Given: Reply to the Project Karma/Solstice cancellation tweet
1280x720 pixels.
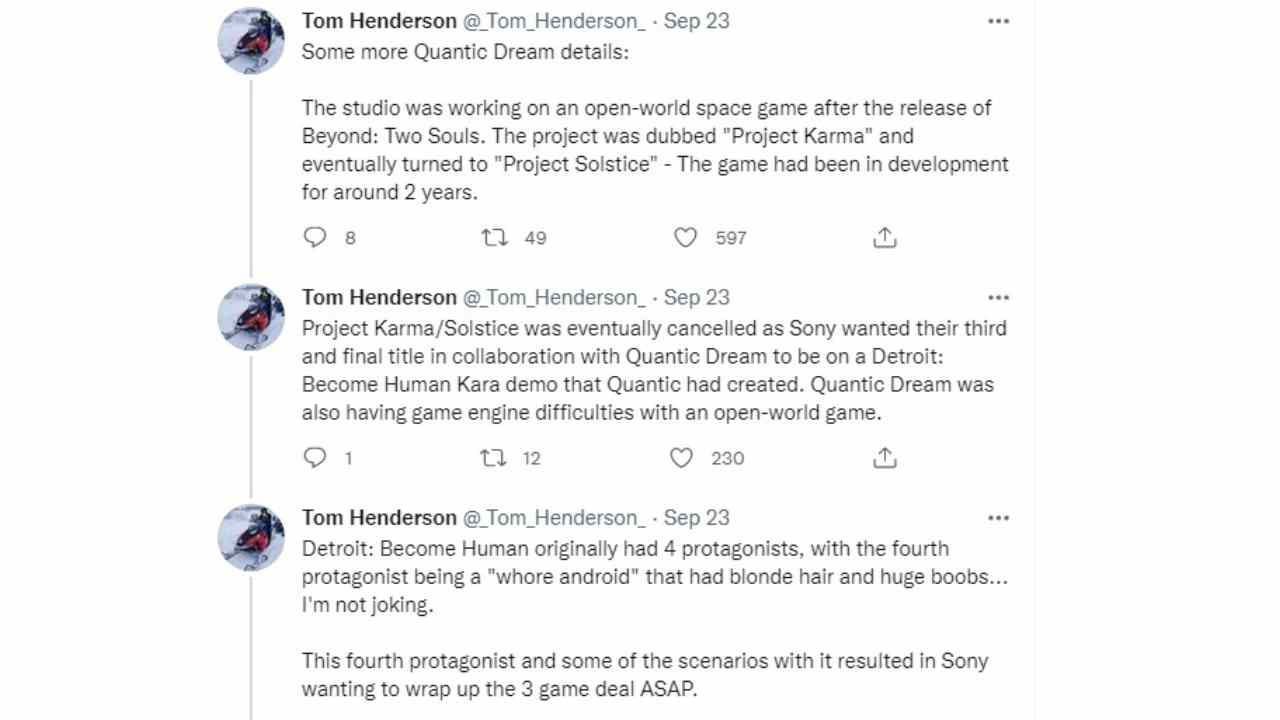Looking at the screenshot, I should tap(315, 457).
